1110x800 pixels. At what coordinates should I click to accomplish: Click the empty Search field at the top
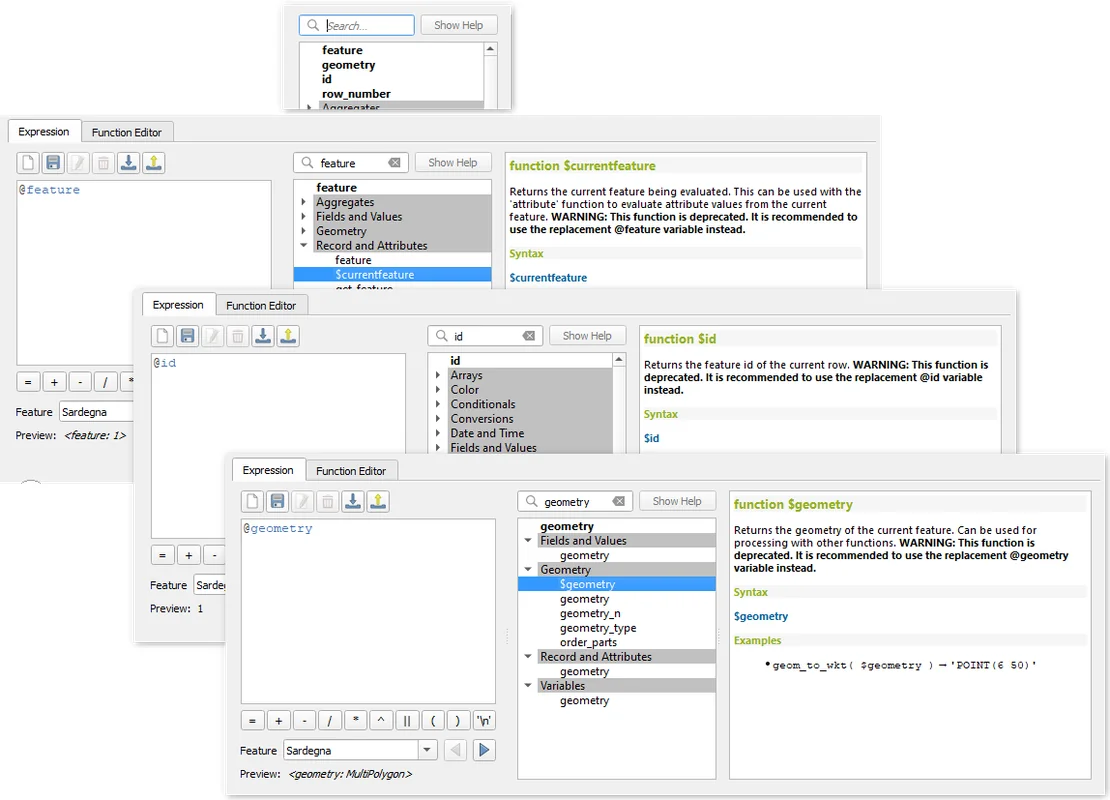click(x=368, y=26)
